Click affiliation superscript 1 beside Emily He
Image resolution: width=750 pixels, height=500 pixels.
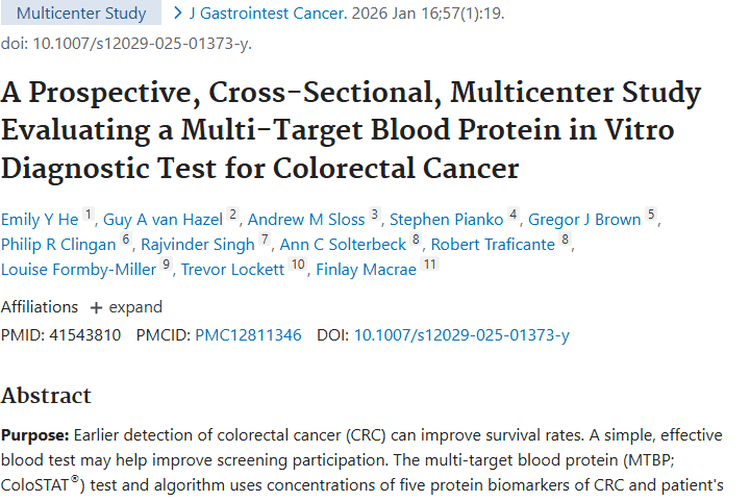88,215
